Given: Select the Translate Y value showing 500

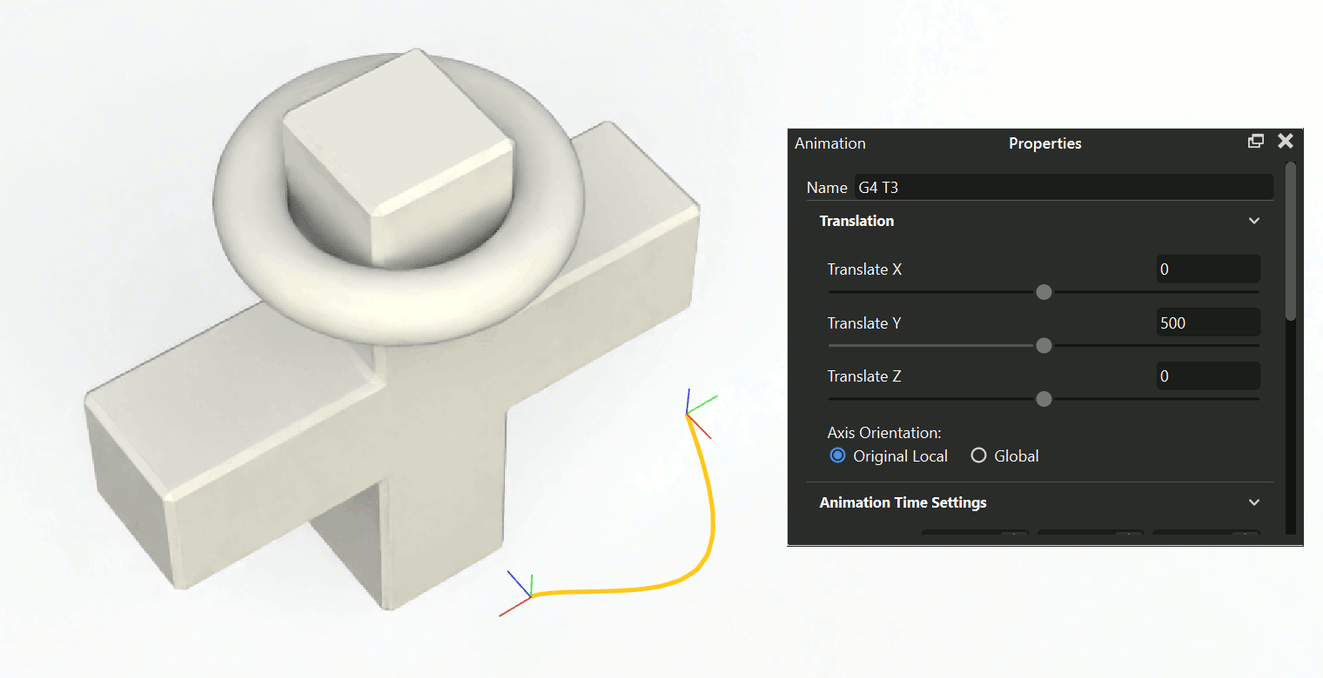Looking at the screenshot, I should pyautogui.click(x=1207, y=322).
